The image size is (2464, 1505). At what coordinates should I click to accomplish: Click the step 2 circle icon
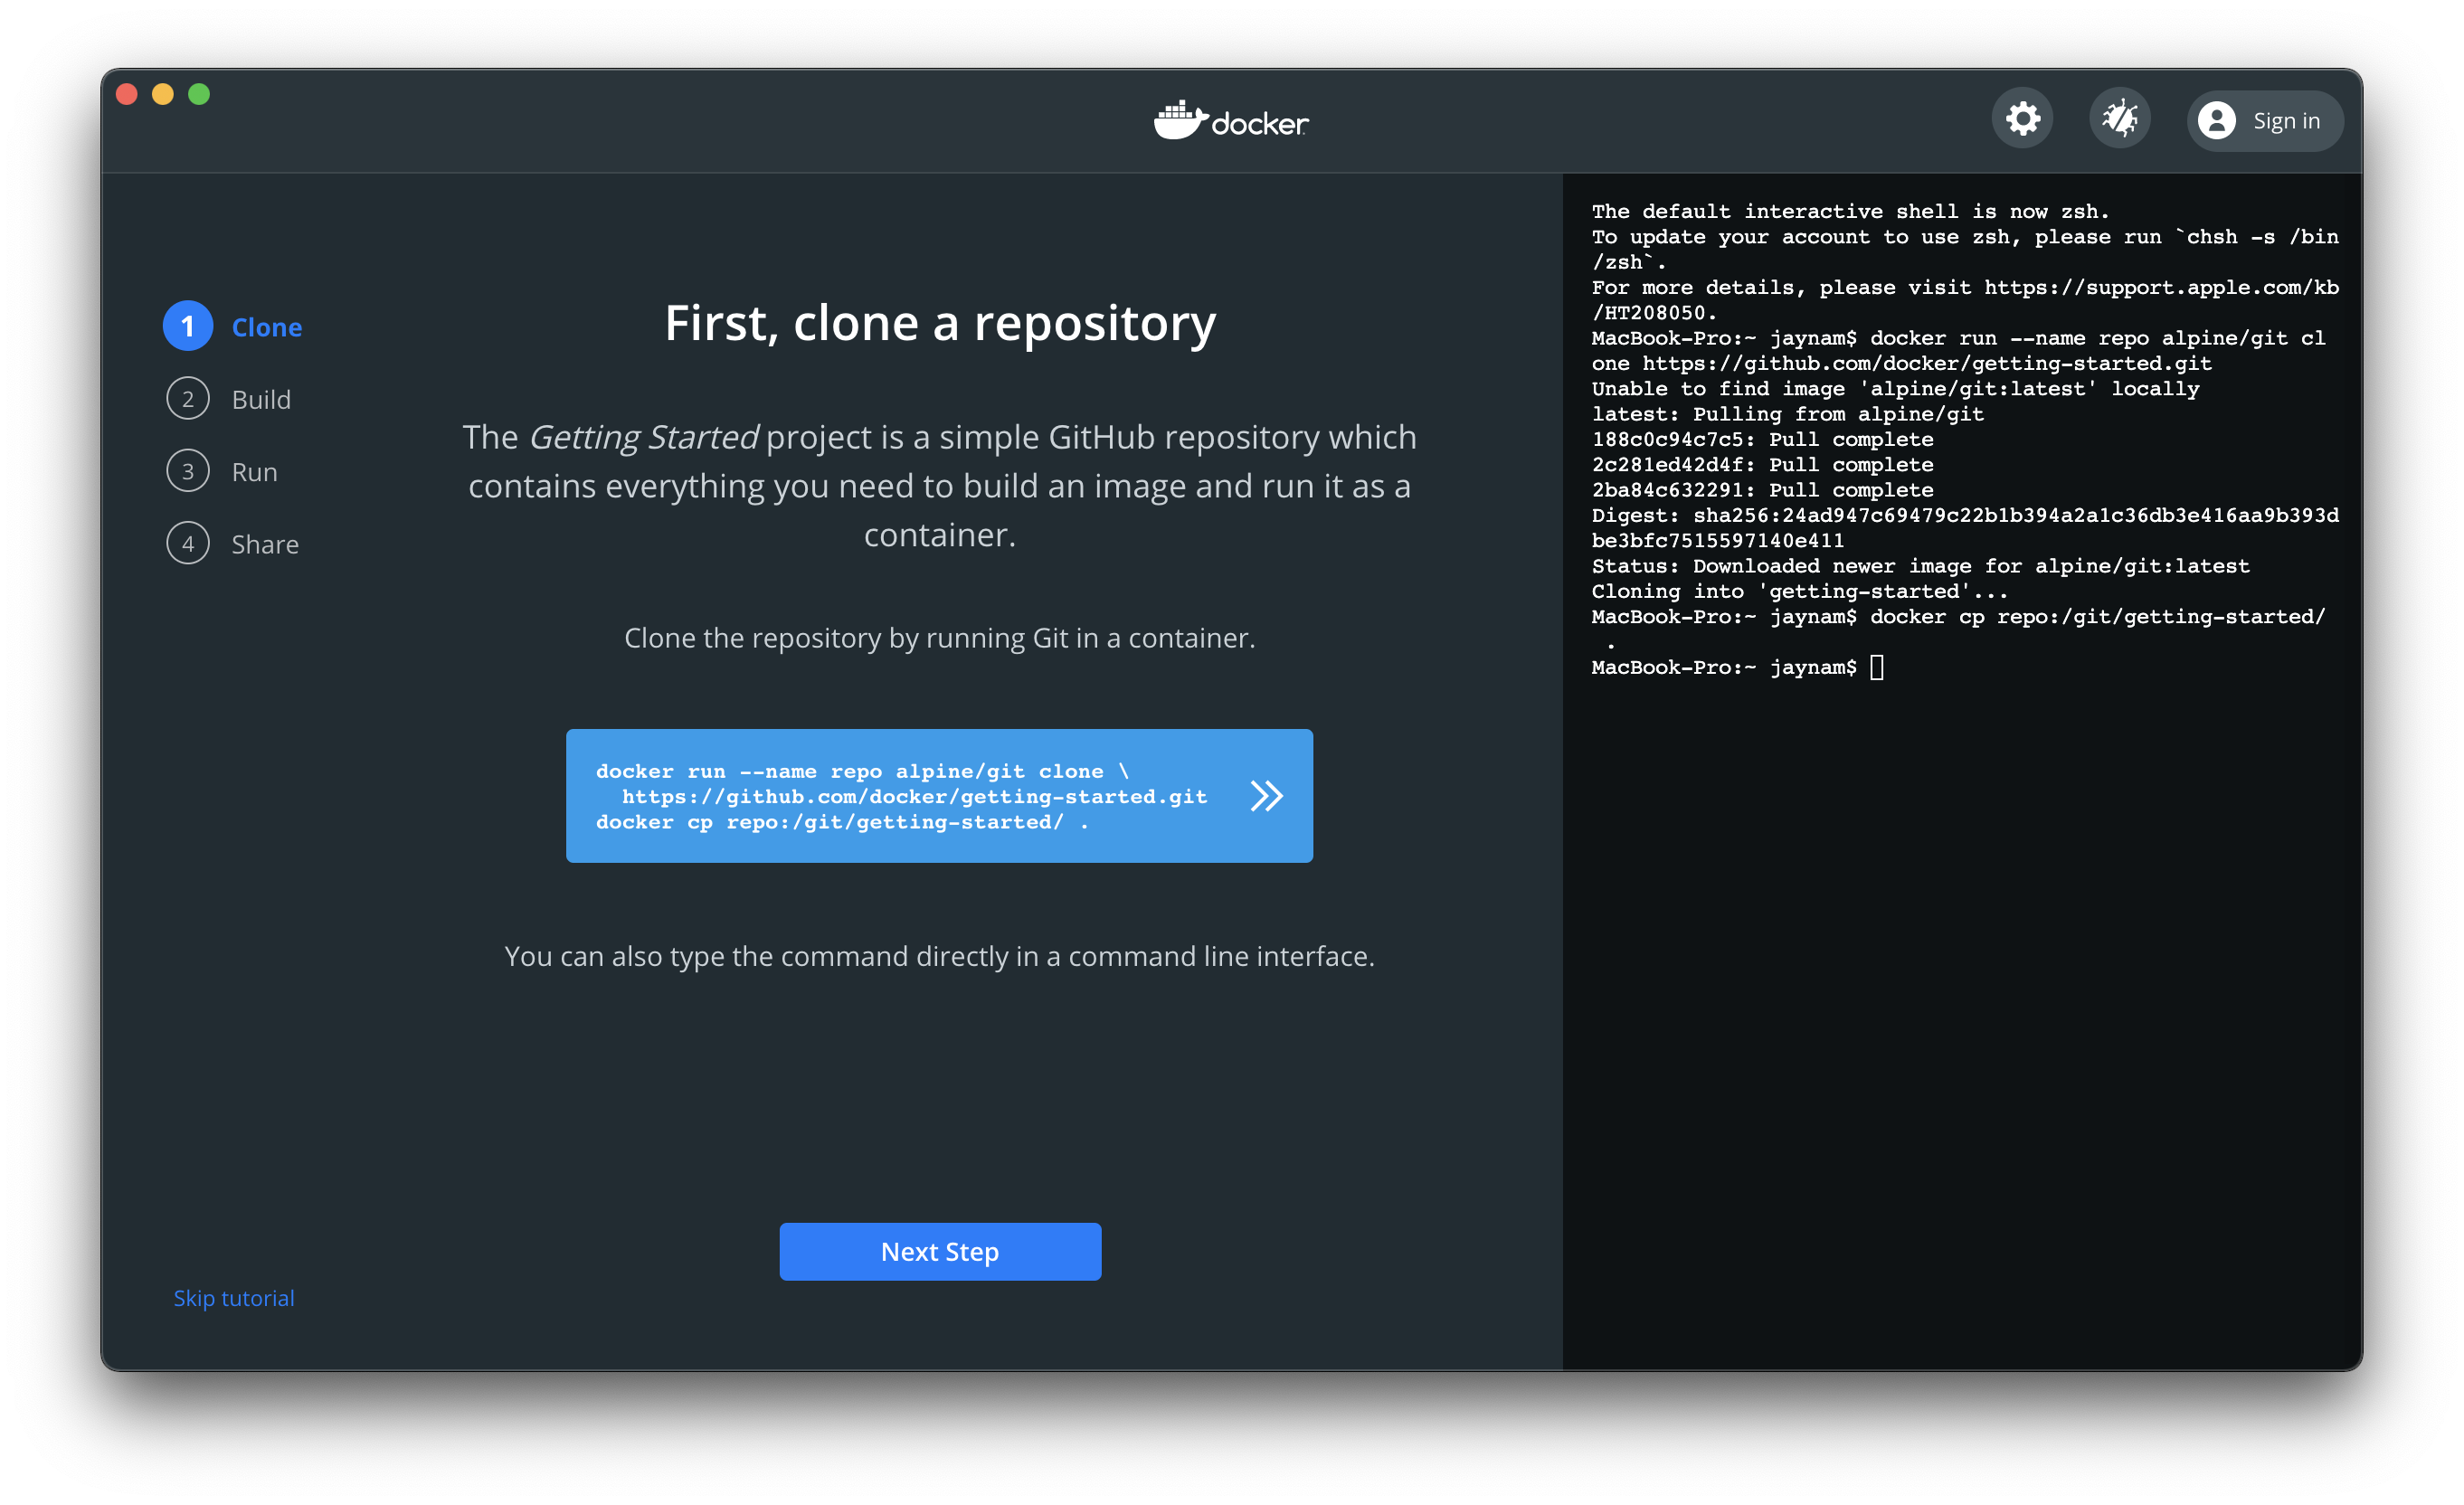coord(188,399)
